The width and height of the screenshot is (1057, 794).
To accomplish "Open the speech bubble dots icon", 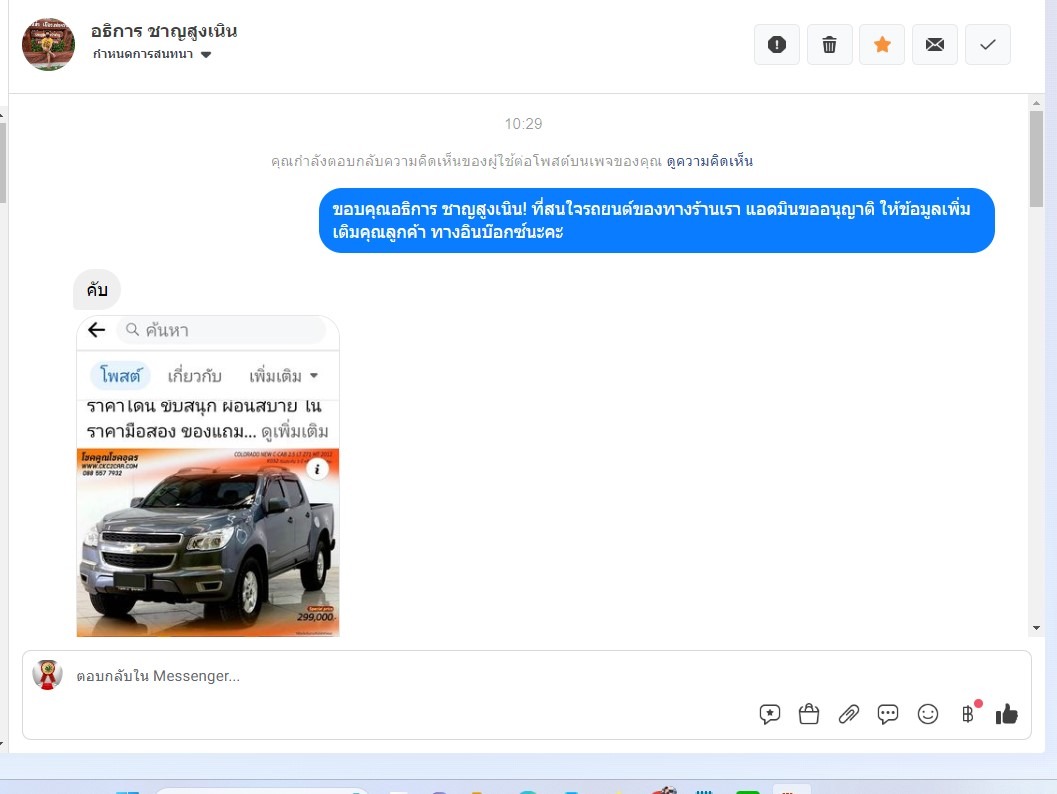I will 888,714.
